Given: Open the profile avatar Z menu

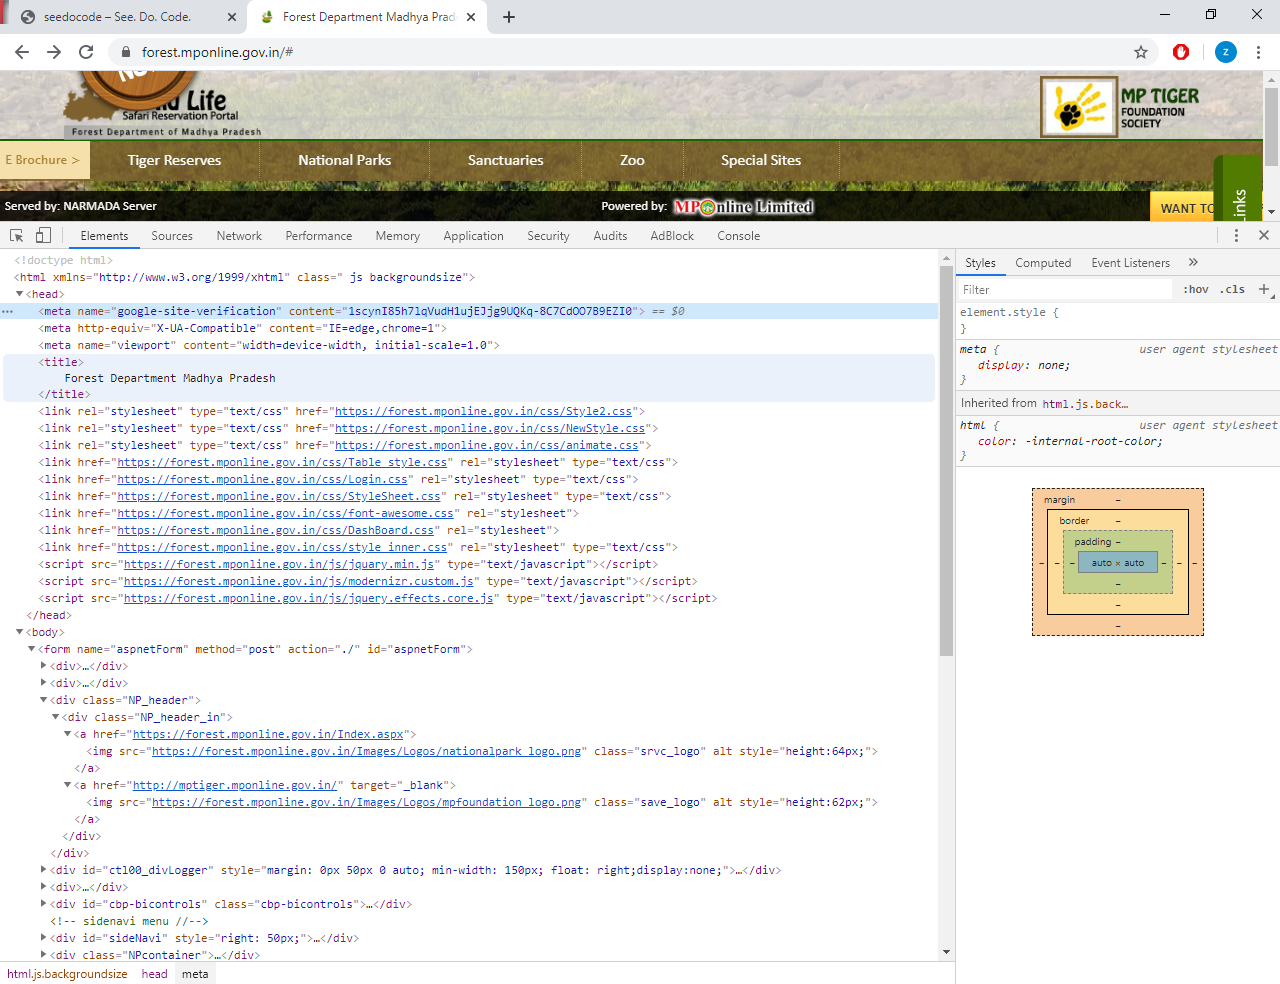Looking at the screenshot, I should point(1226,52).
